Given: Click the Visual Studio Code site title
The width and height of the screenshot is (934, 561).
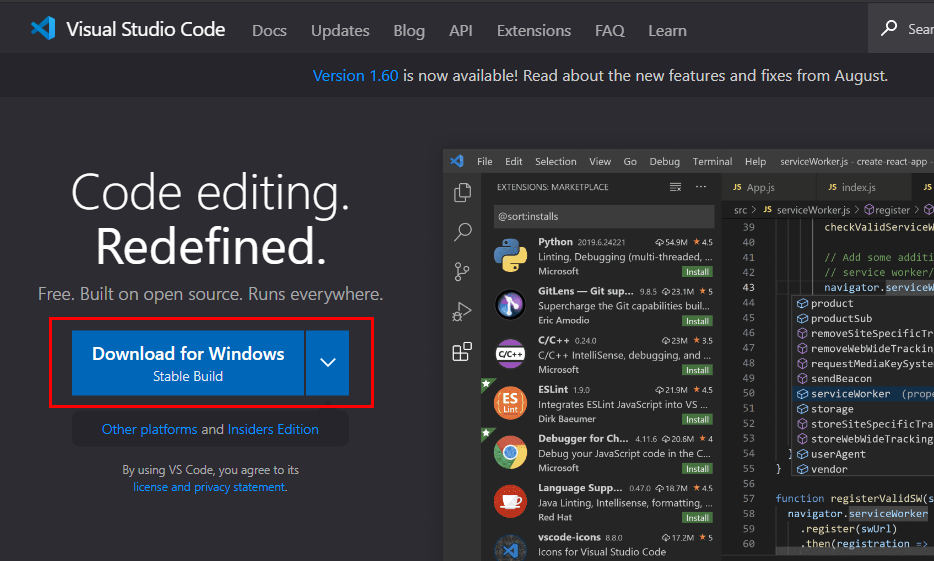Looking at the screenshot, I should point(146,29).
